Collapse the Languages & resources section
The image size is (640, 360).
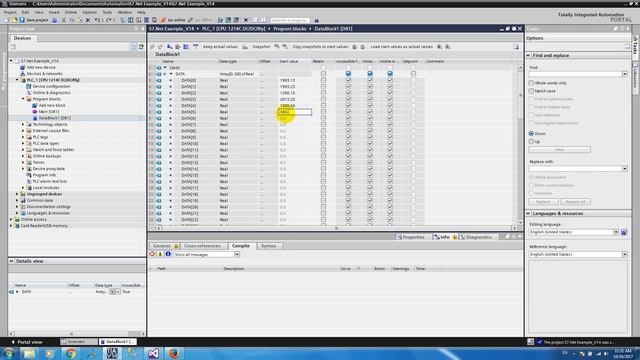click(x=529, y=213)
